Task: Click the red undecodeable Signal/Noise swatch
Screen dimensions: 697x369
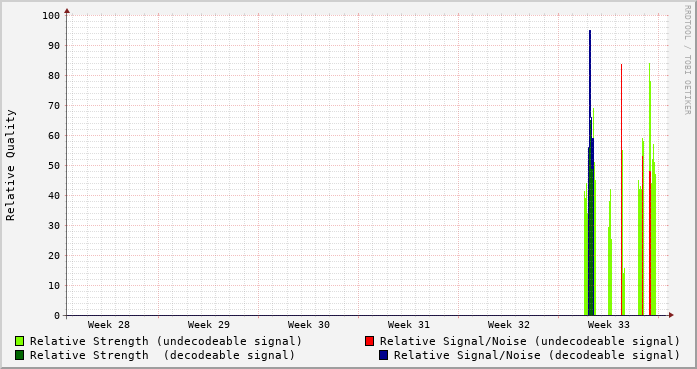Action: click(369, 341)
